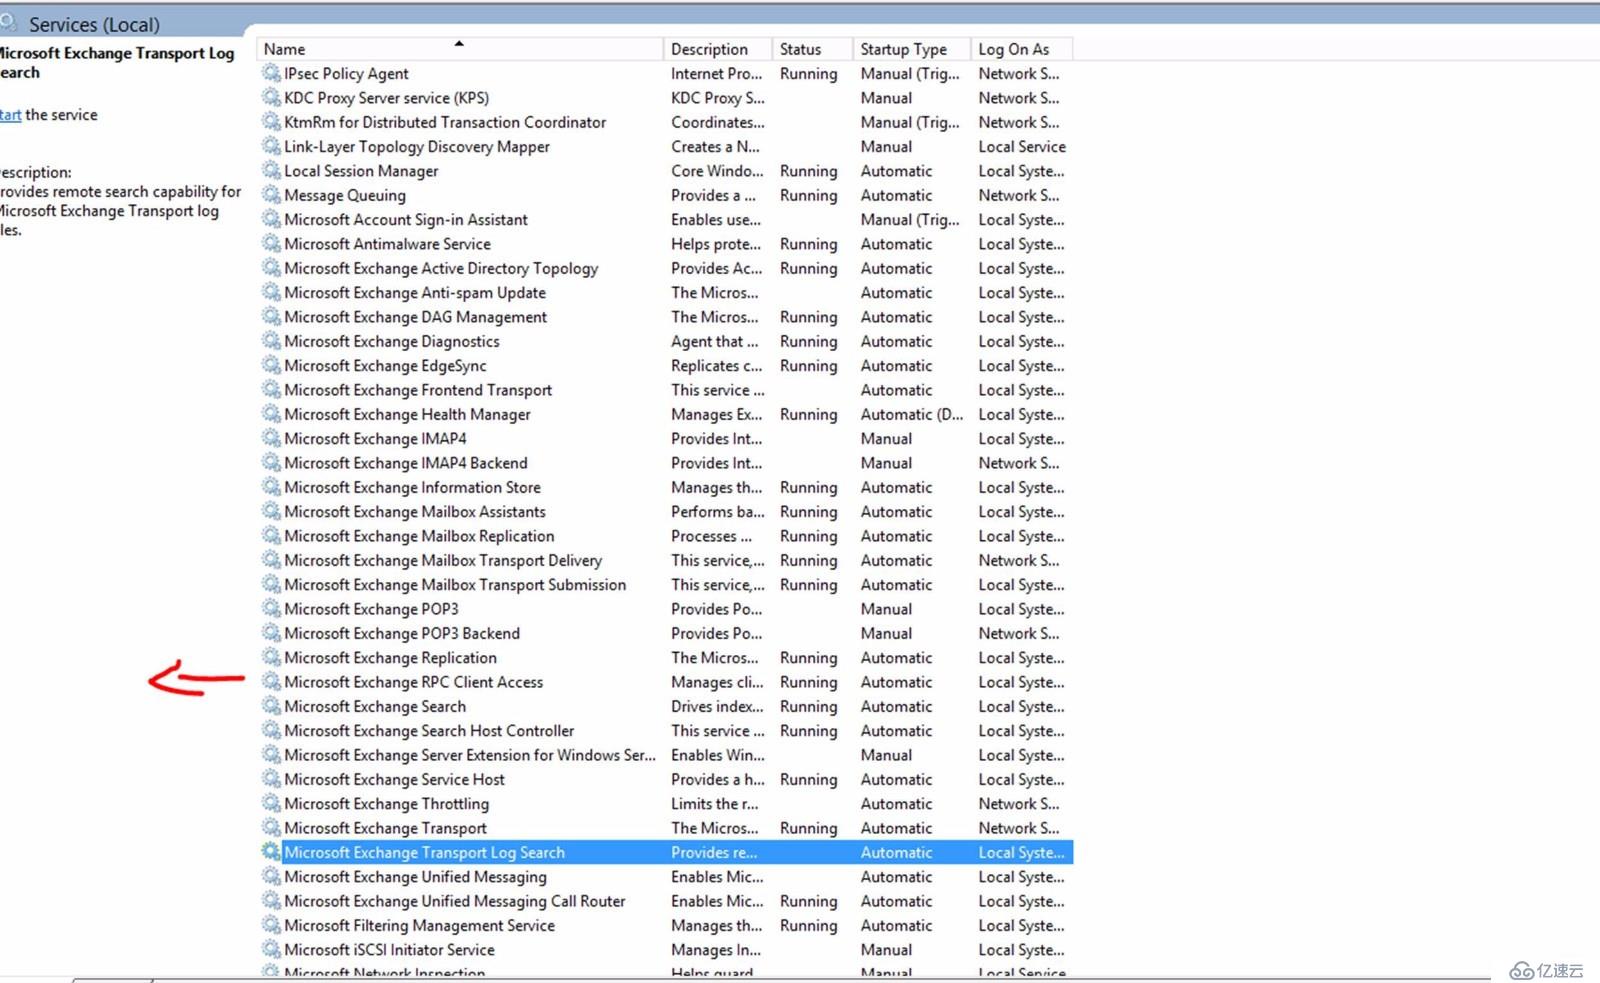Select the Microsoft Exchange Information Store icon
This screenshot has height=983, width=1600.
[271, 486]
